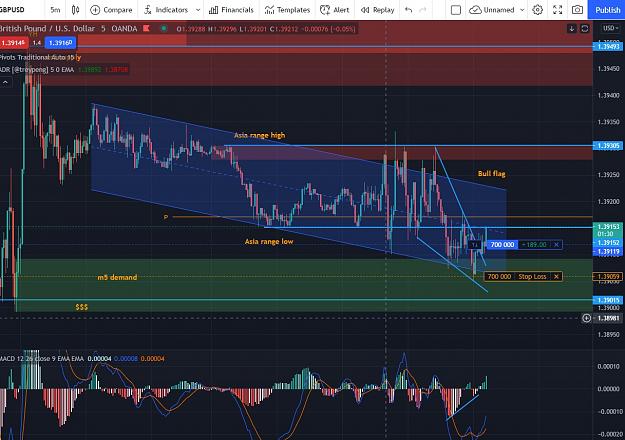
Task: Select the 'Asia range low' text label
Action: click(x=269, y=242)
